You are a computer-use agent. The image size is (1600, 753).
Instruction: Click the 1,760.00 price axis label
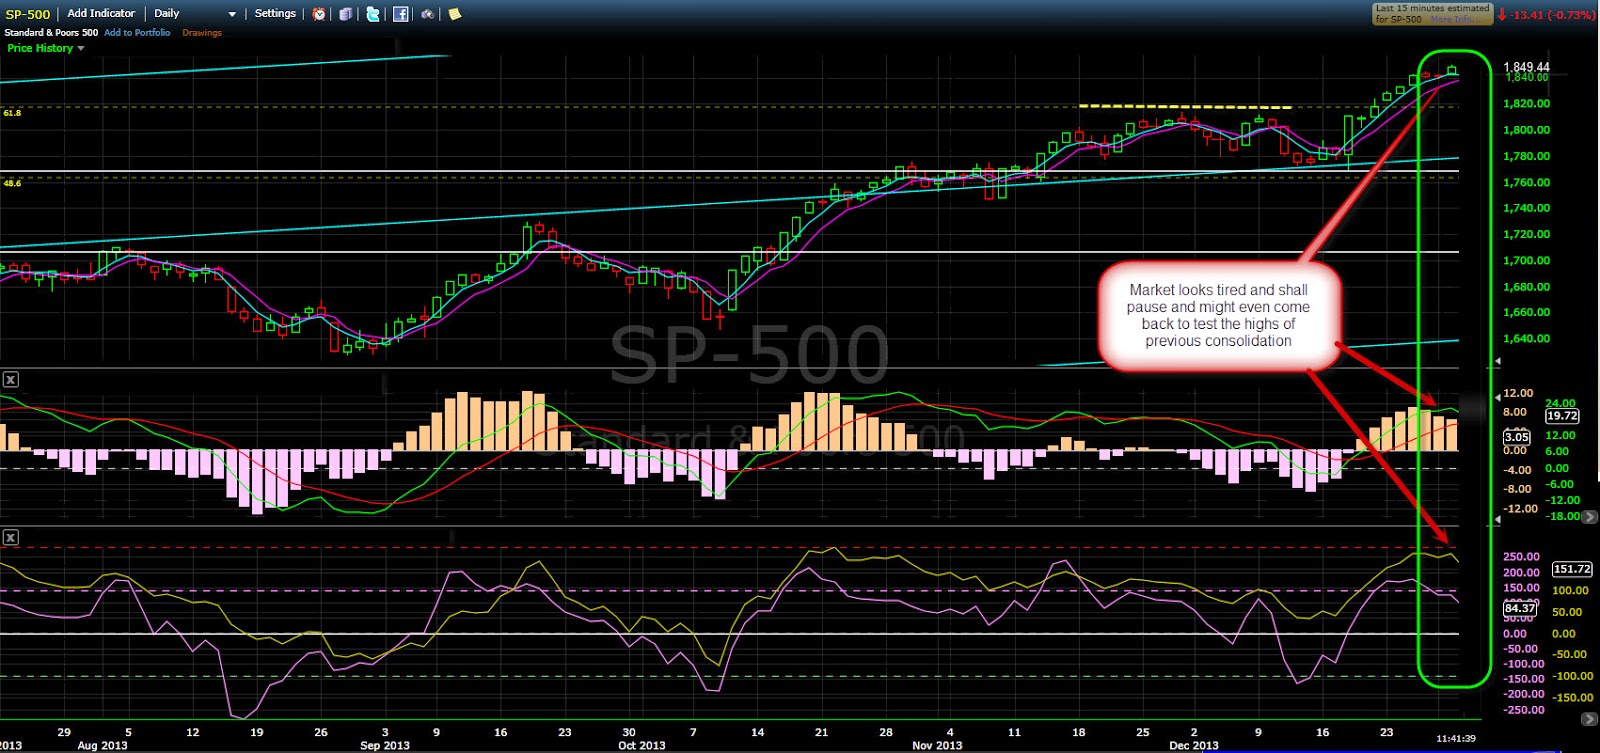(x=1527, y=182)
